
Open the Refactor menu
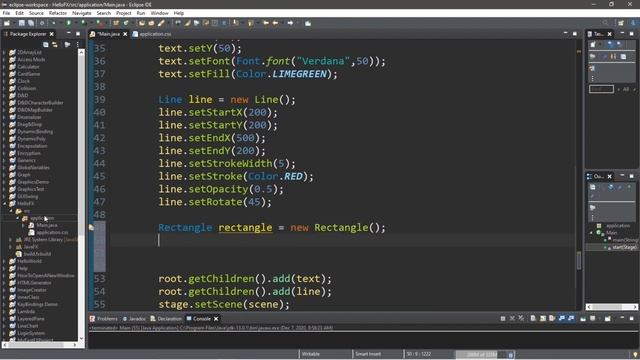click(58, 13)
